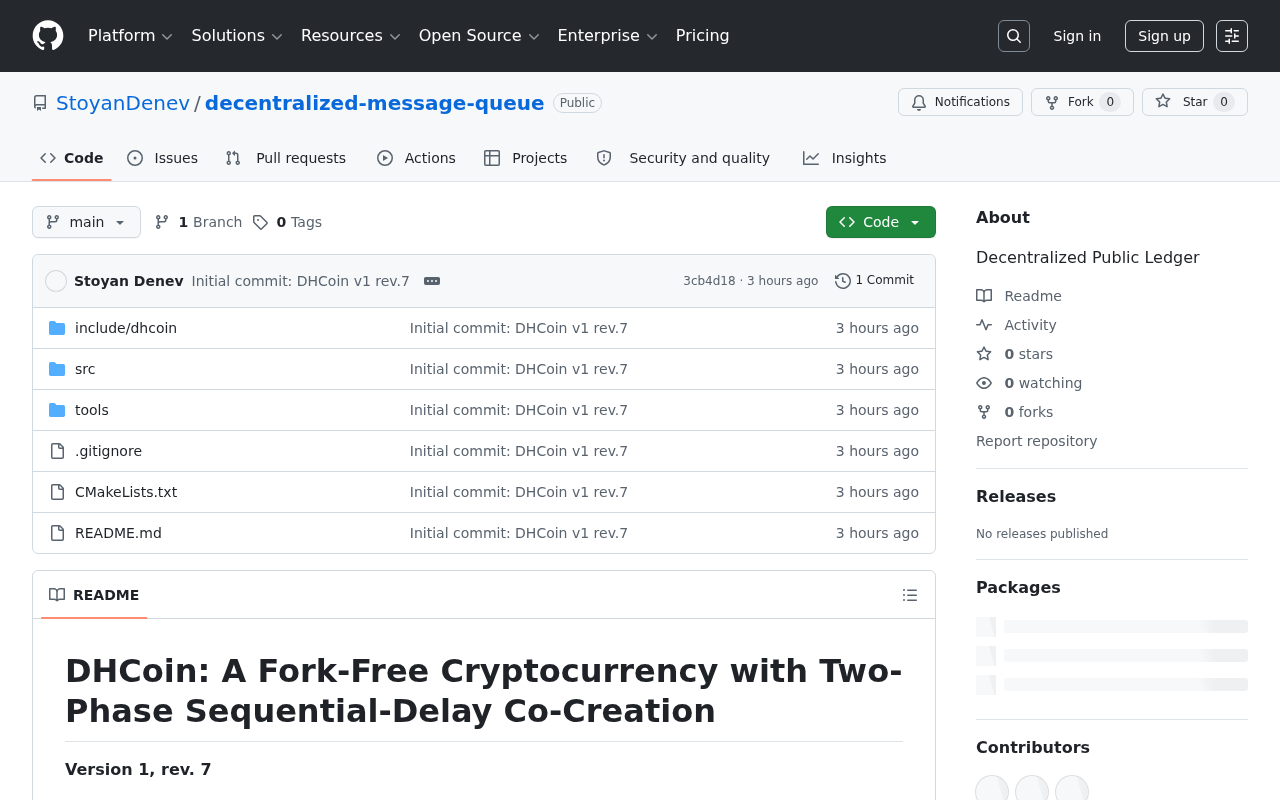Open the Actions tab
Viewport: 1280px width, 800px height.
pyautogui.click(x=416, y=158)
